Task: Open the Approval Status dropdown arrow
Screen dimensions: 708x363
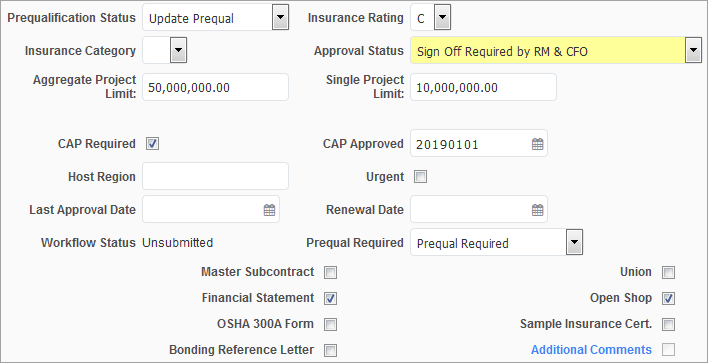Action: click(694, 50)
